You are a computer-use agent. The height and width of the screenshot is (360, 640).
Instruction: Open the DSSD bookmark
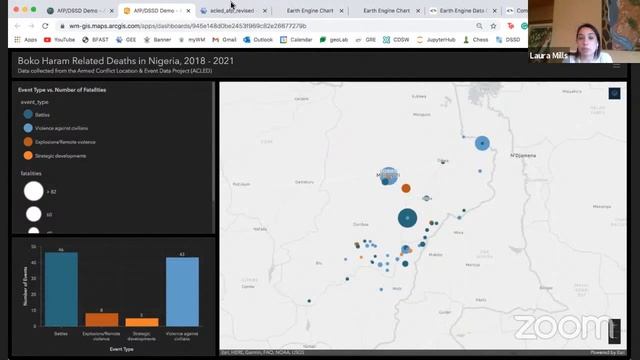point(507,40)
